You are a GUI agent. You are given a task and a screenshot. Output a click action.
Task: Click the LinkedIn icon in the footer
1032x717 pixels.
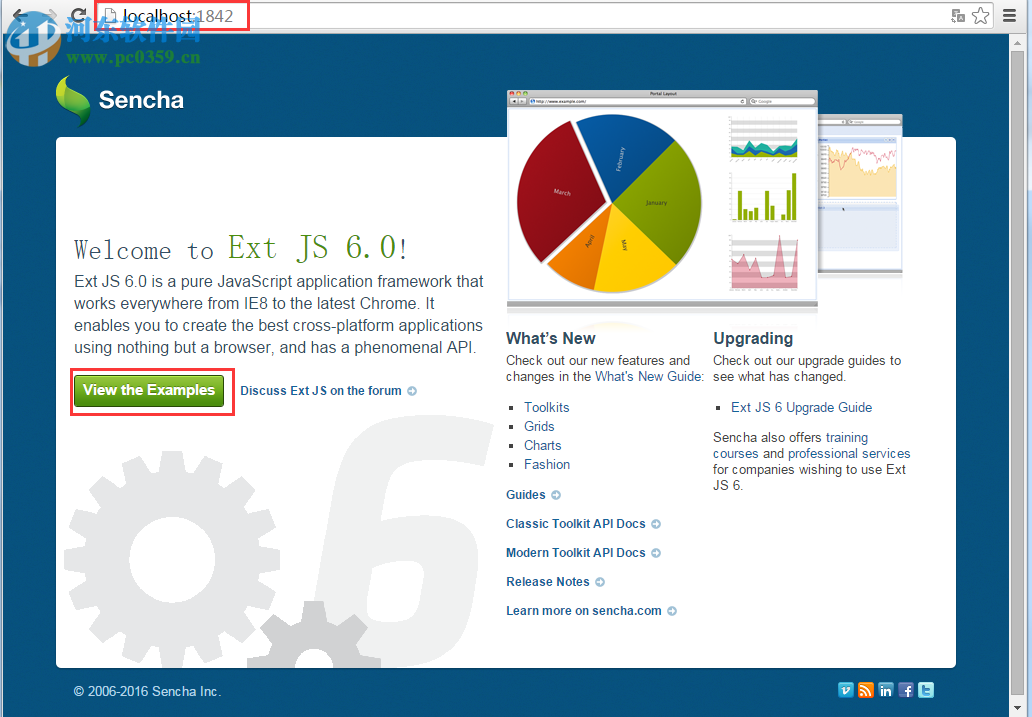(x=885, y=690)
